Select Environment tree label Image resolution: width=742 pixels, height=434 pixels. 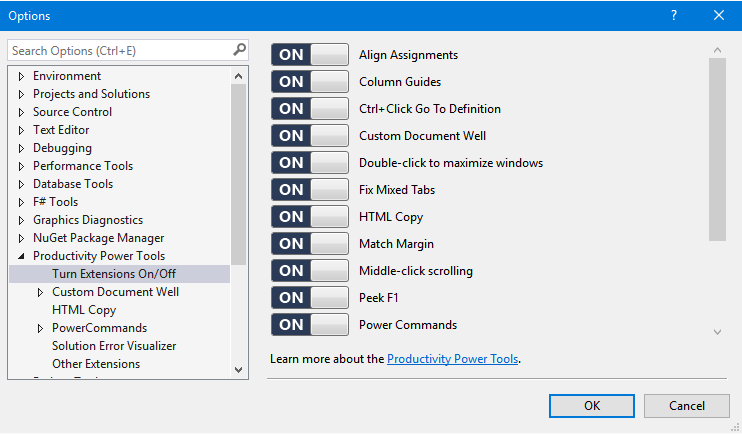pos(67,76)
